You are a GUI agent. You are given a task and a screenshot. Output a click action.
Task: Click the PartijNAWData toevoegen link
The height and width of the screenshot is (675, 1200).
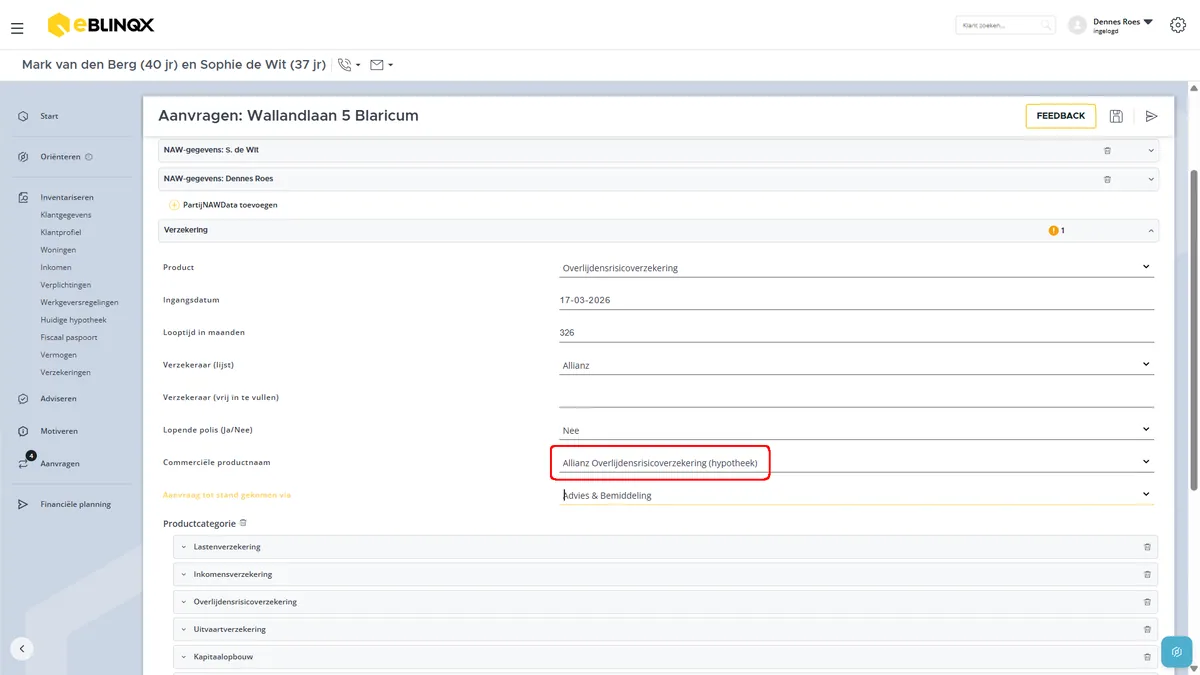(x=230, y=205)
